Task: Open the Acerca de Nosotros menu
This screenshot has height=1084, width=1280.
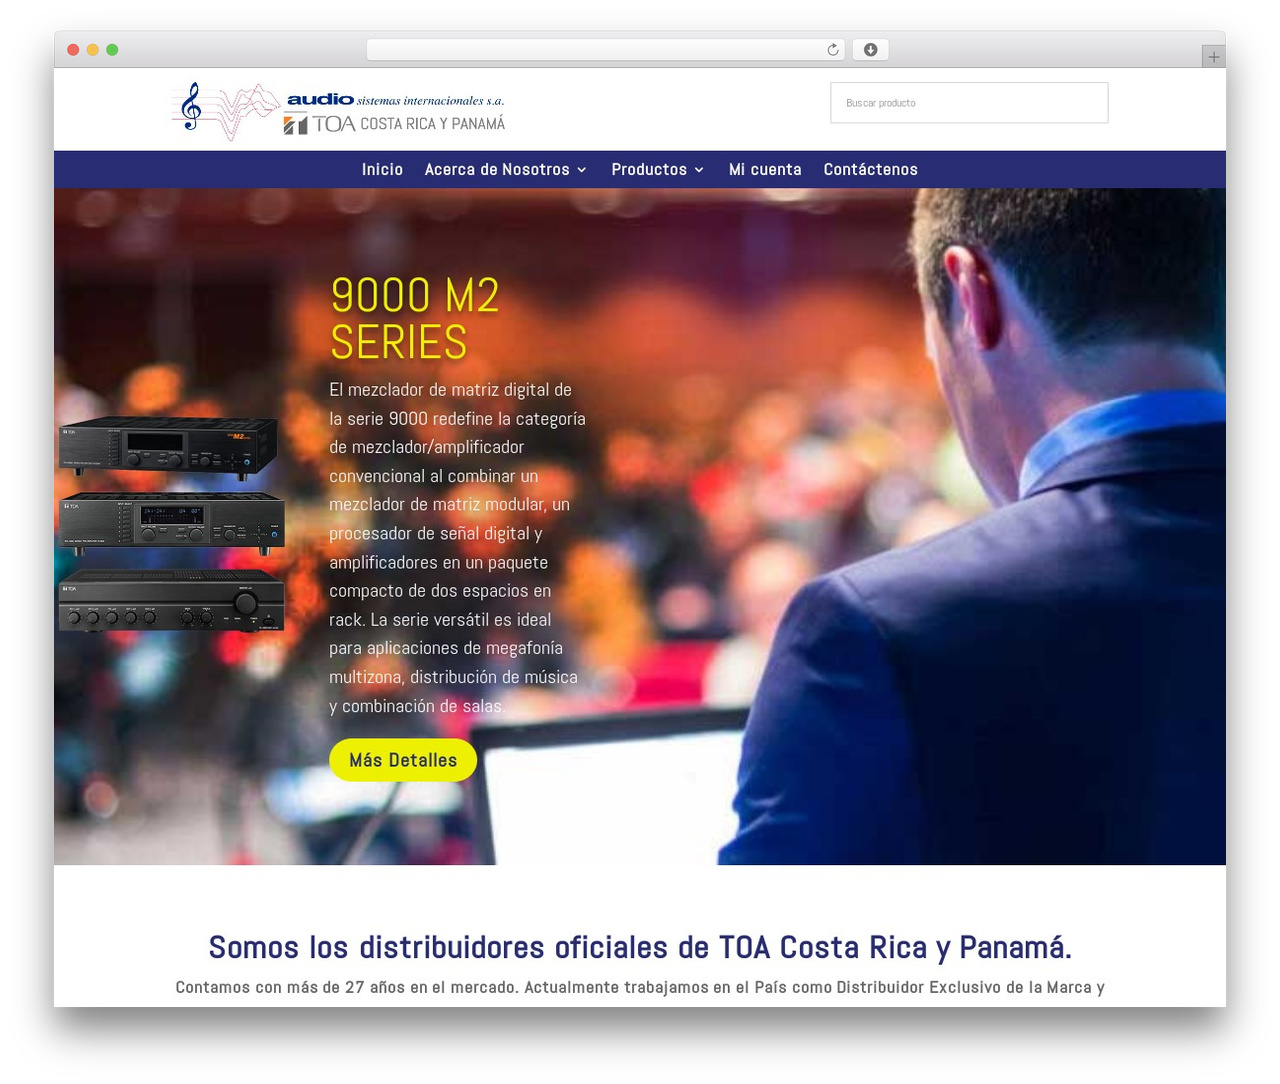Action: (x=497, y=170)
